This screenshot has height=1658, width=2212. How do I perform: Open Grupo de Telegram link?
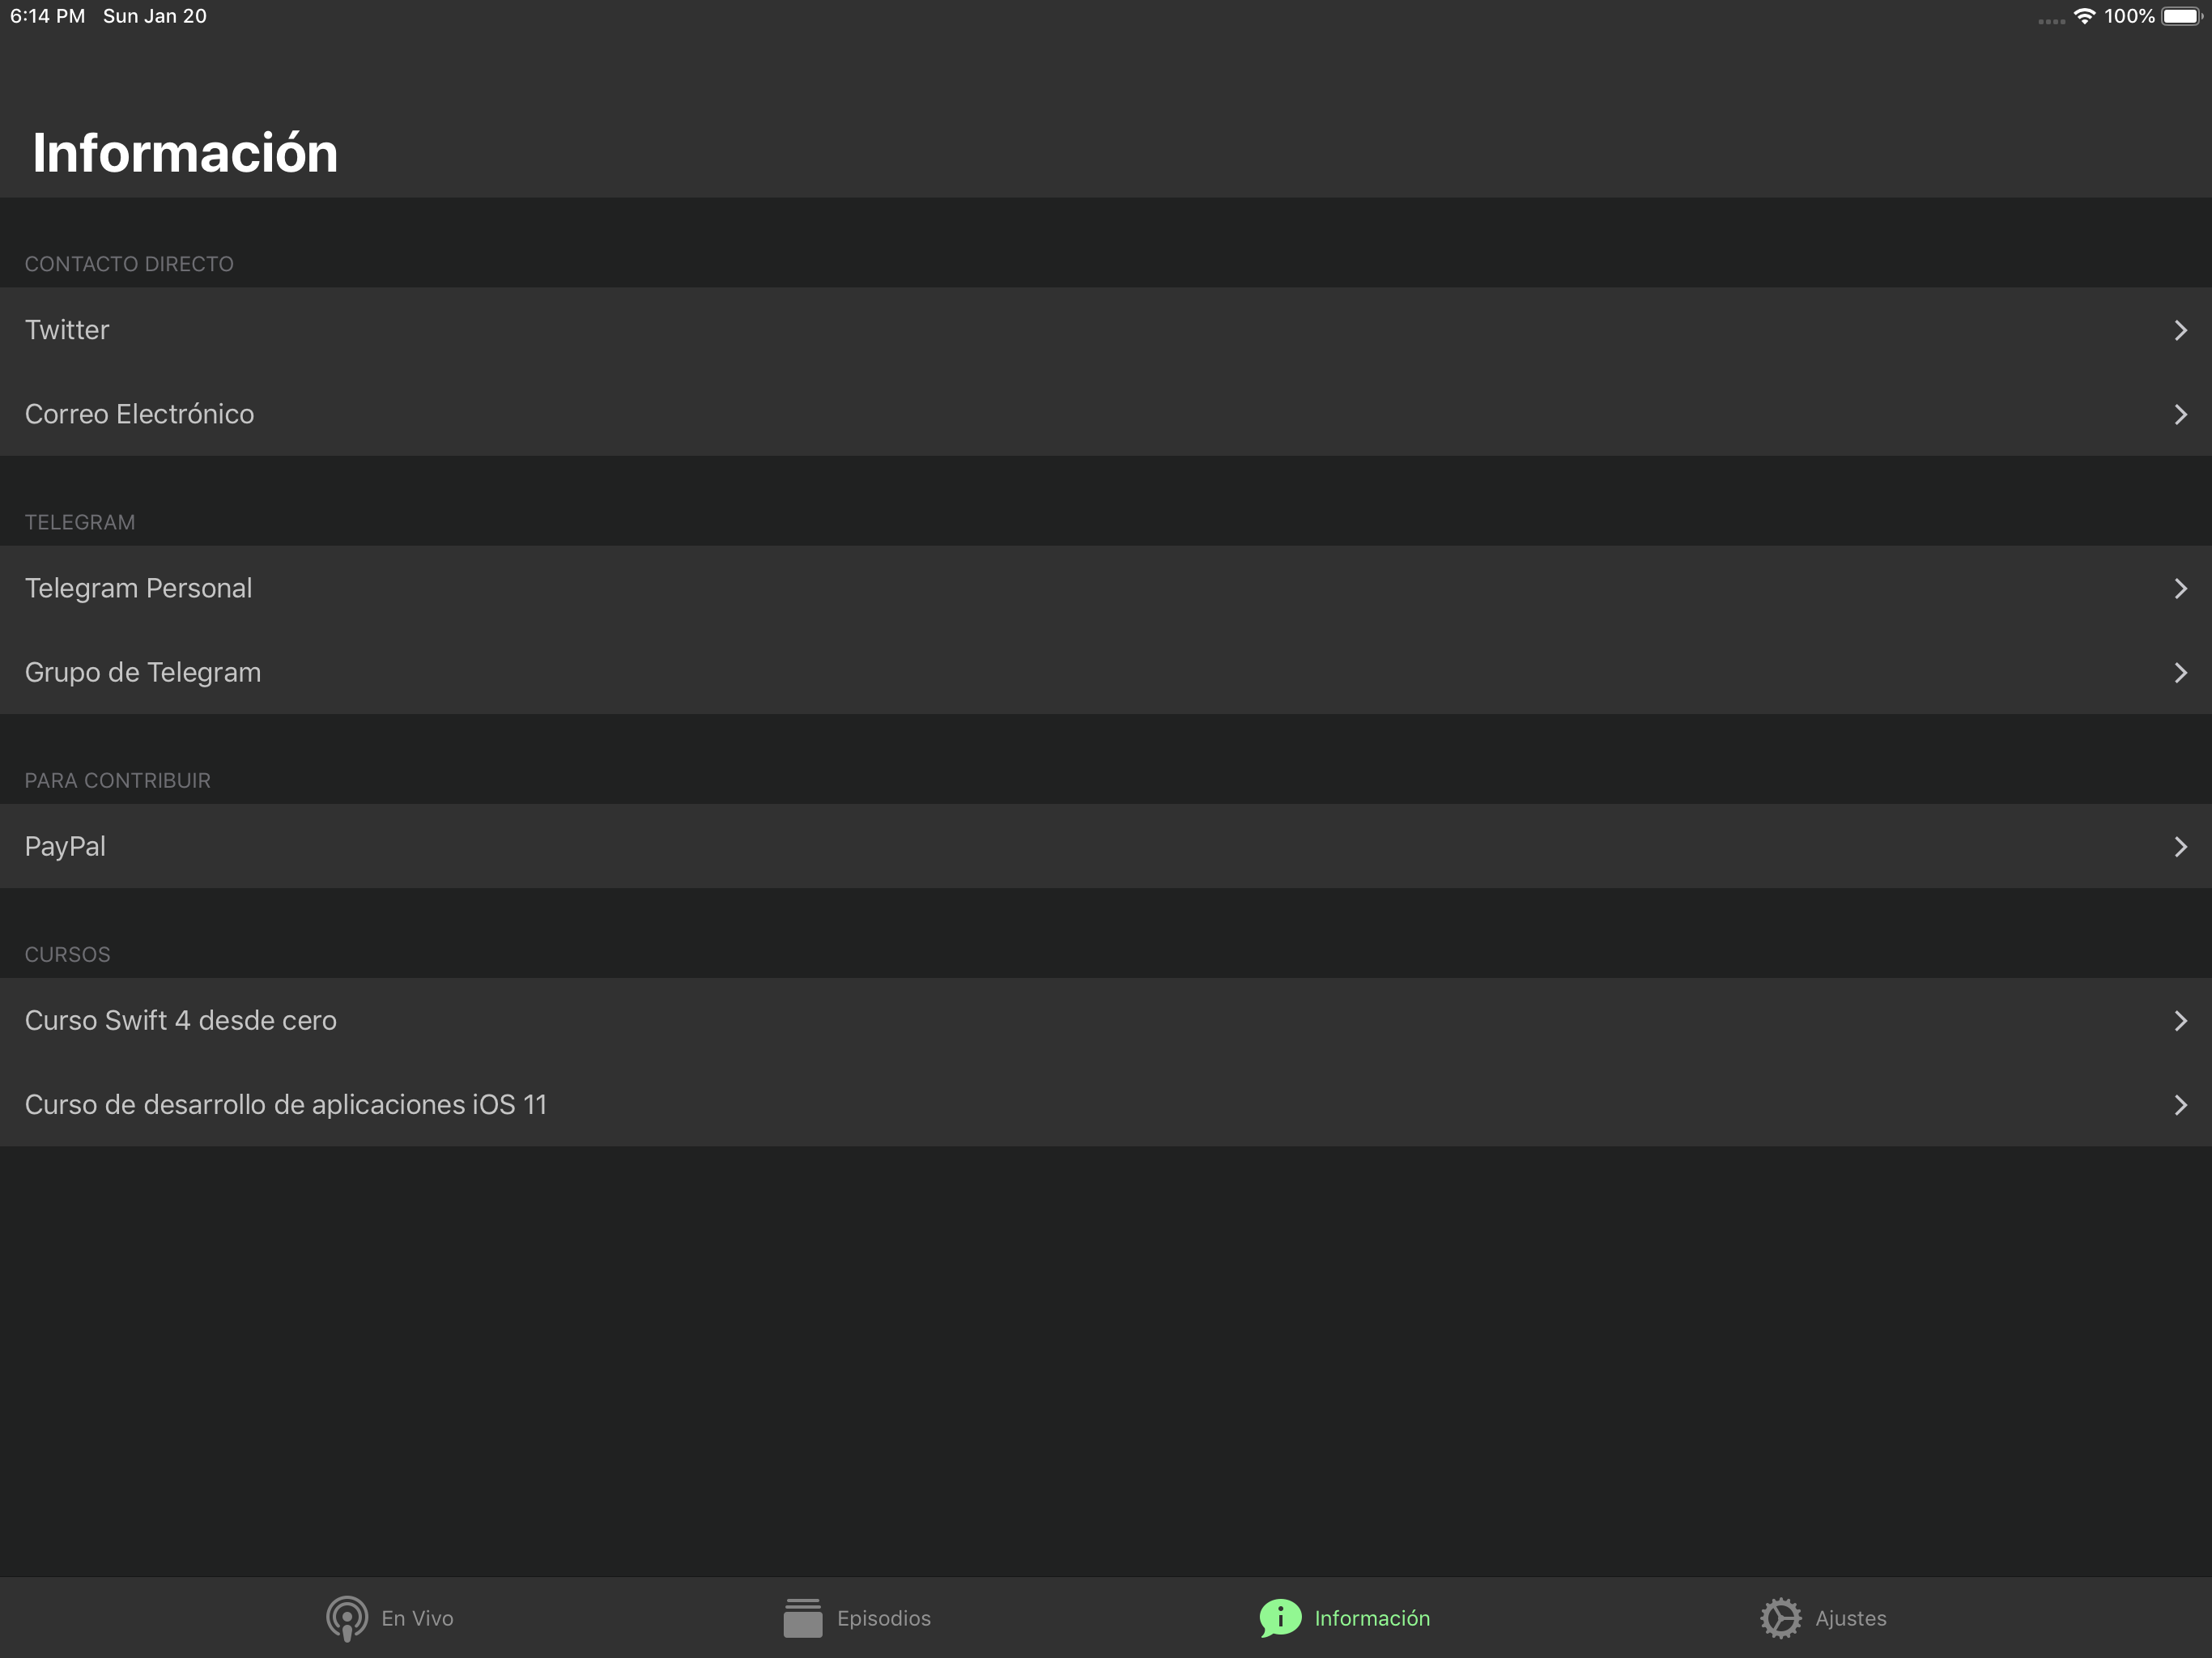pos(1106,672)
